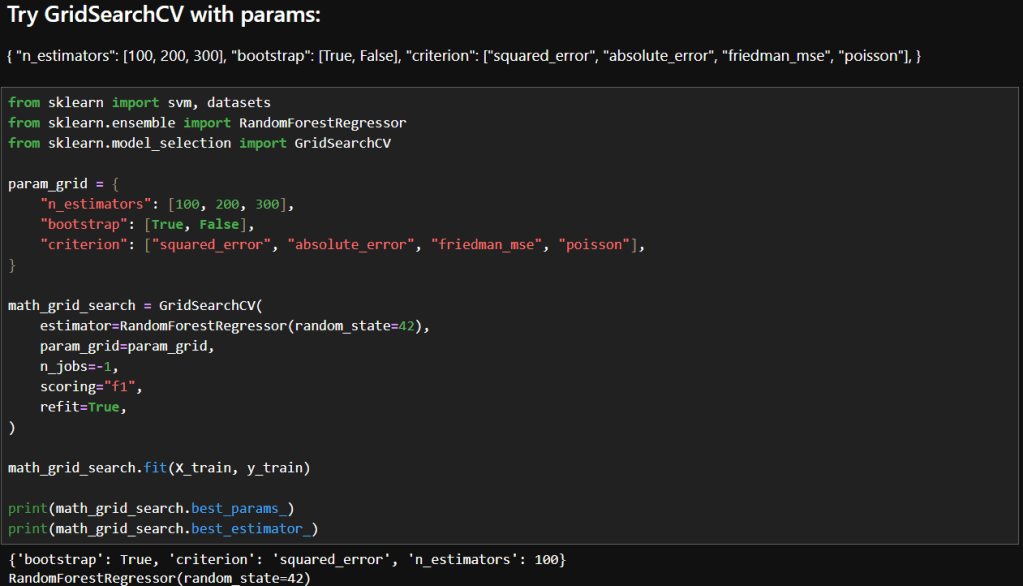
Task: Click the heading 'Try GridSearchCV with params:'
Action: click(x=164, y=17)
